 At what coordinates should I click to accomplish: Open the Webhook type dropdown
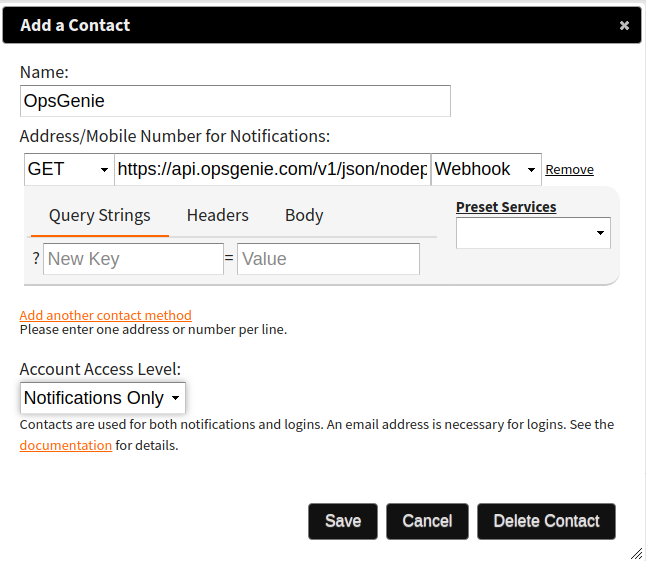point(486,170)
